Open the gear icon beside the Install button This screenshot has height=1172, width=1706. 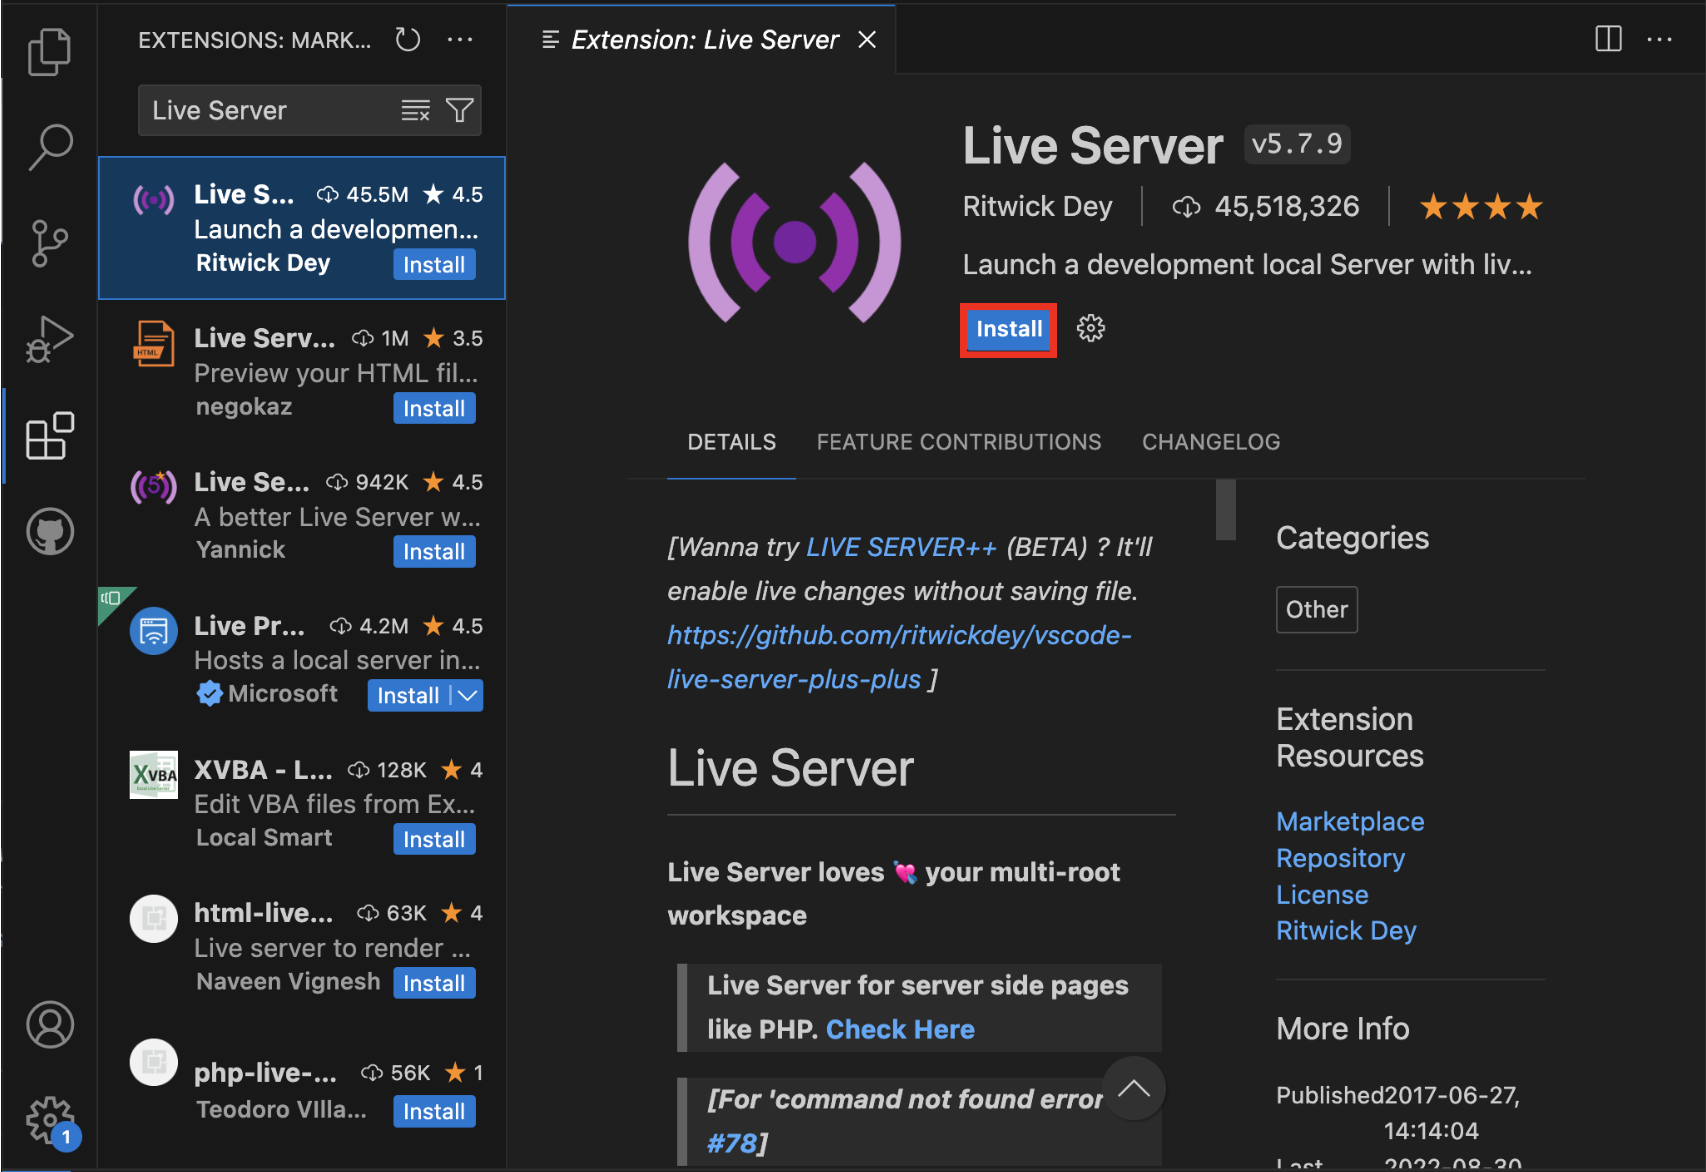[x=1090, y=328]
